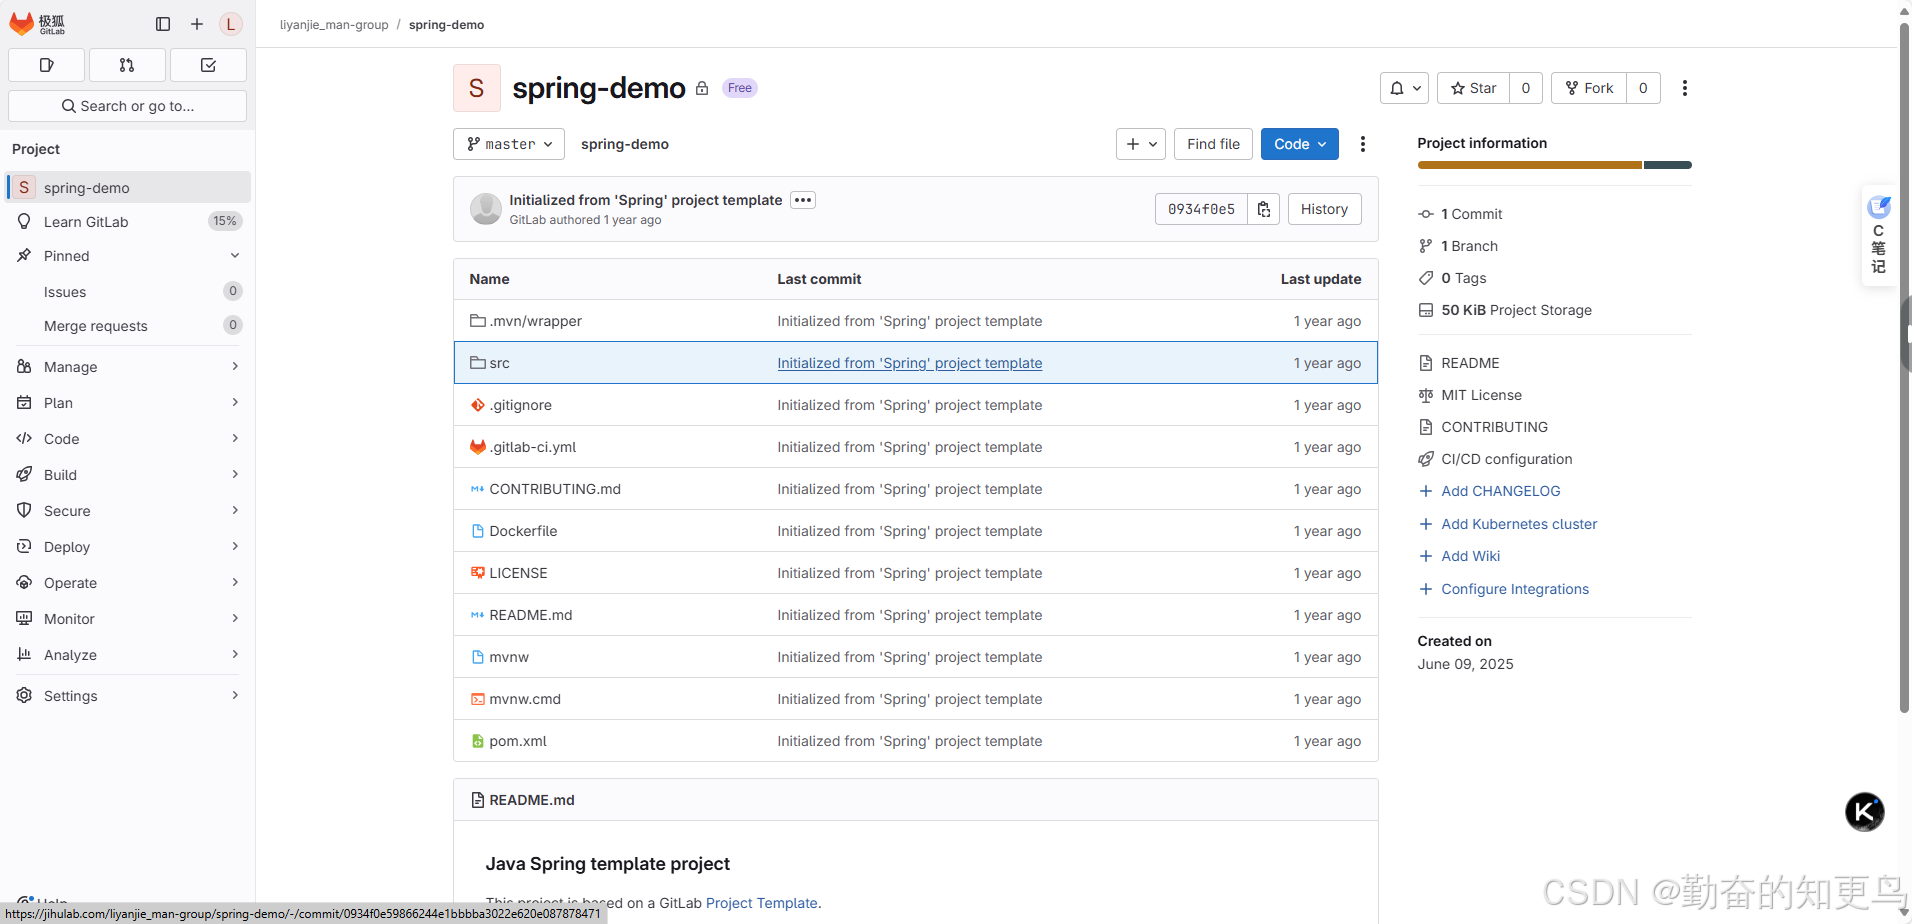The image size is (1912, 924).
Task: Open the user avatar L menu
Action: (x=231, y=24)
